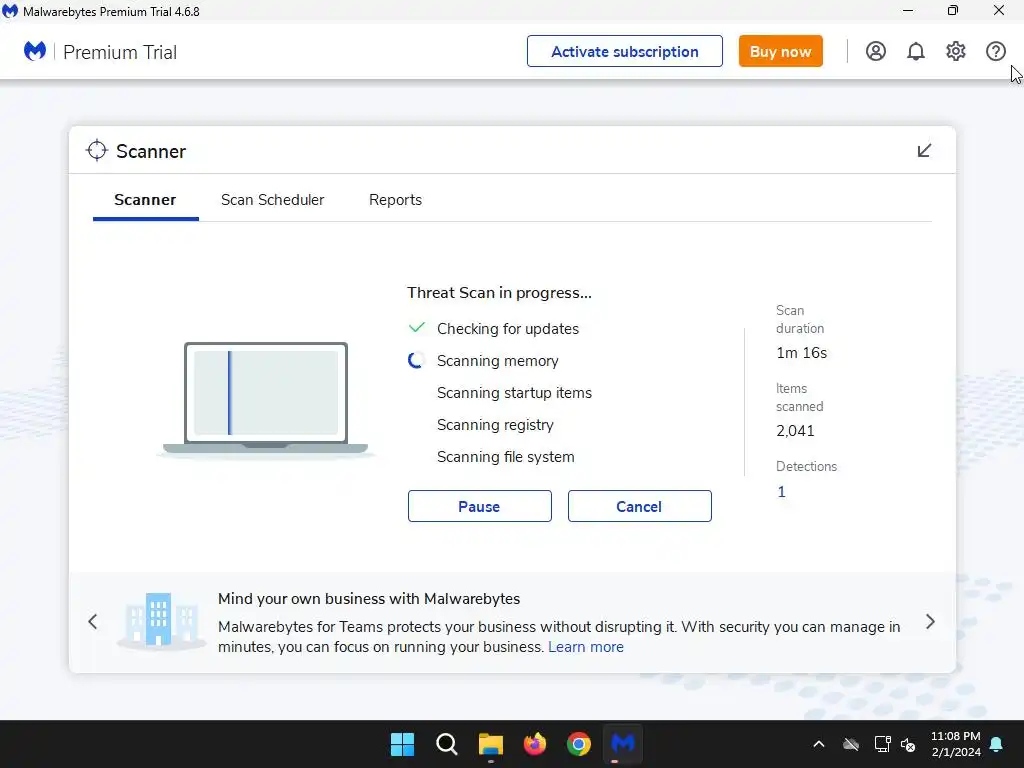1024x768 pixels.
Task: Click the Scanning file system step
Action: click(505, 456)
